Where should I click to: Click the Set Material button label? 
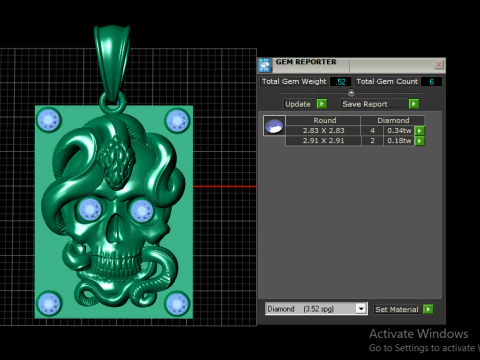tap(397, 309)
